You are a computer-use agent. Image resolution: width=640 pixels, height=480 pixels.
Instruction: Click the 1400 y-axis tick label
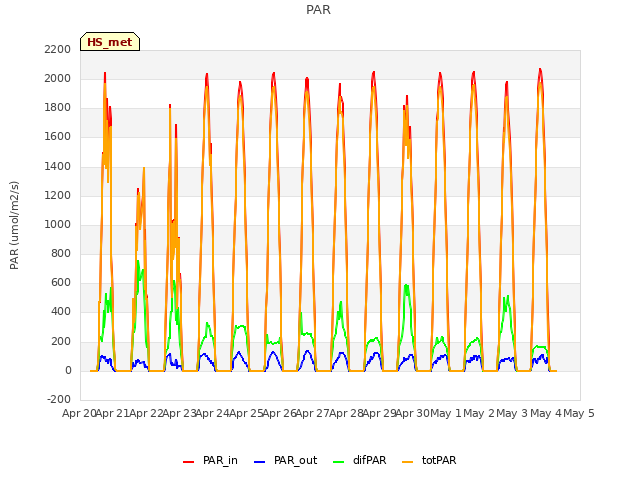coord(58,166)
